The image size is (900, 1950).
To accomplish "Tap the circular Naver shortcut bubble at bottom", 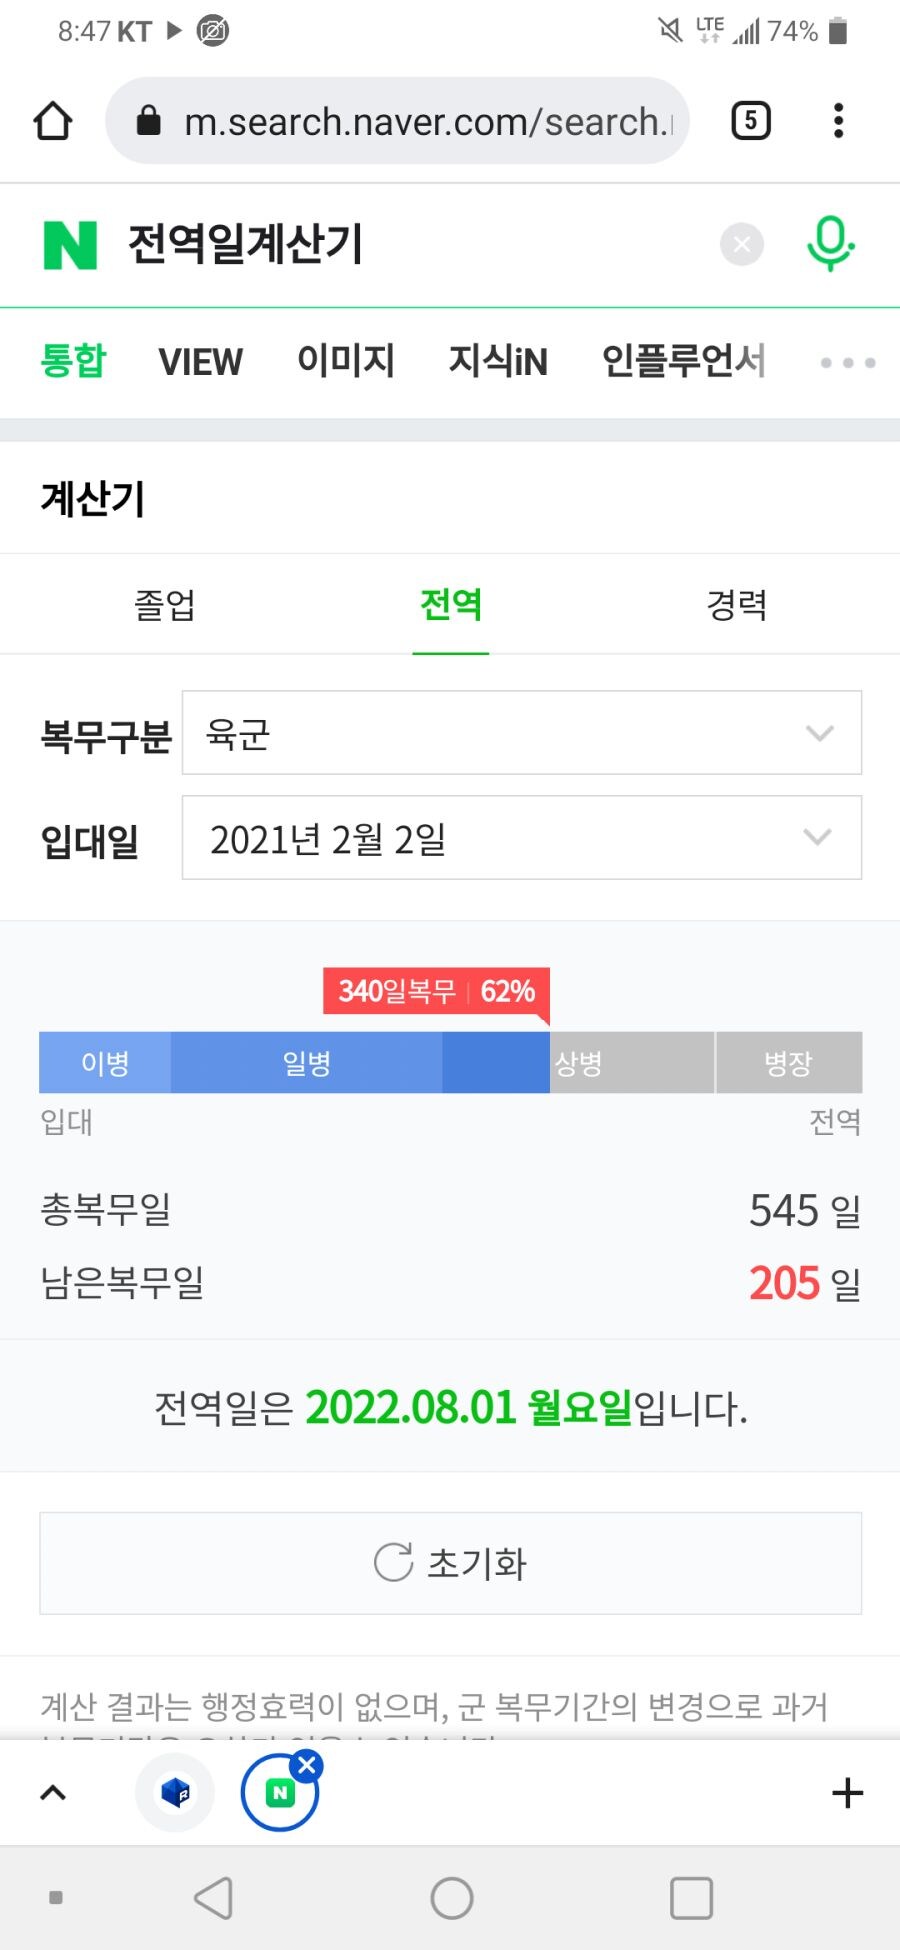I will click(279, 1793).
